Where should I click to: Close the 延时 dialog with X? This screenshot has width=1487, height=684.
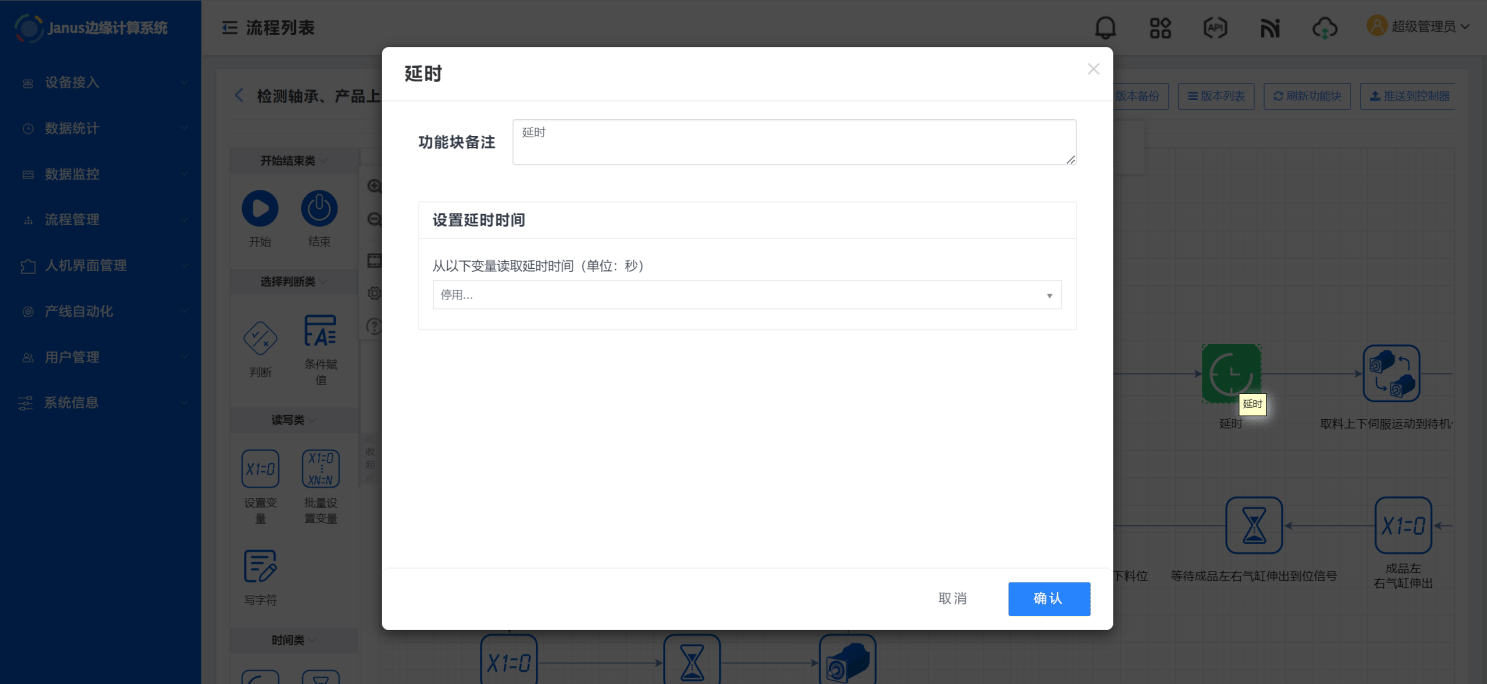tap(1093, 69)
